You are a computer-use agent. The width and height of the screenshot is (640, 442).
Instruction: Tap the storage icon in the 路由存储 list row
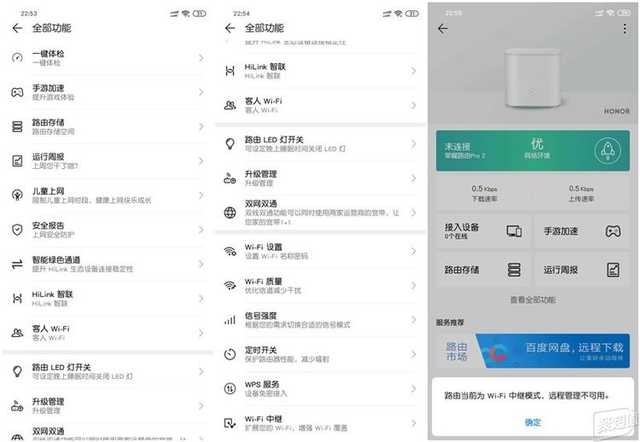tap(17, 127)
